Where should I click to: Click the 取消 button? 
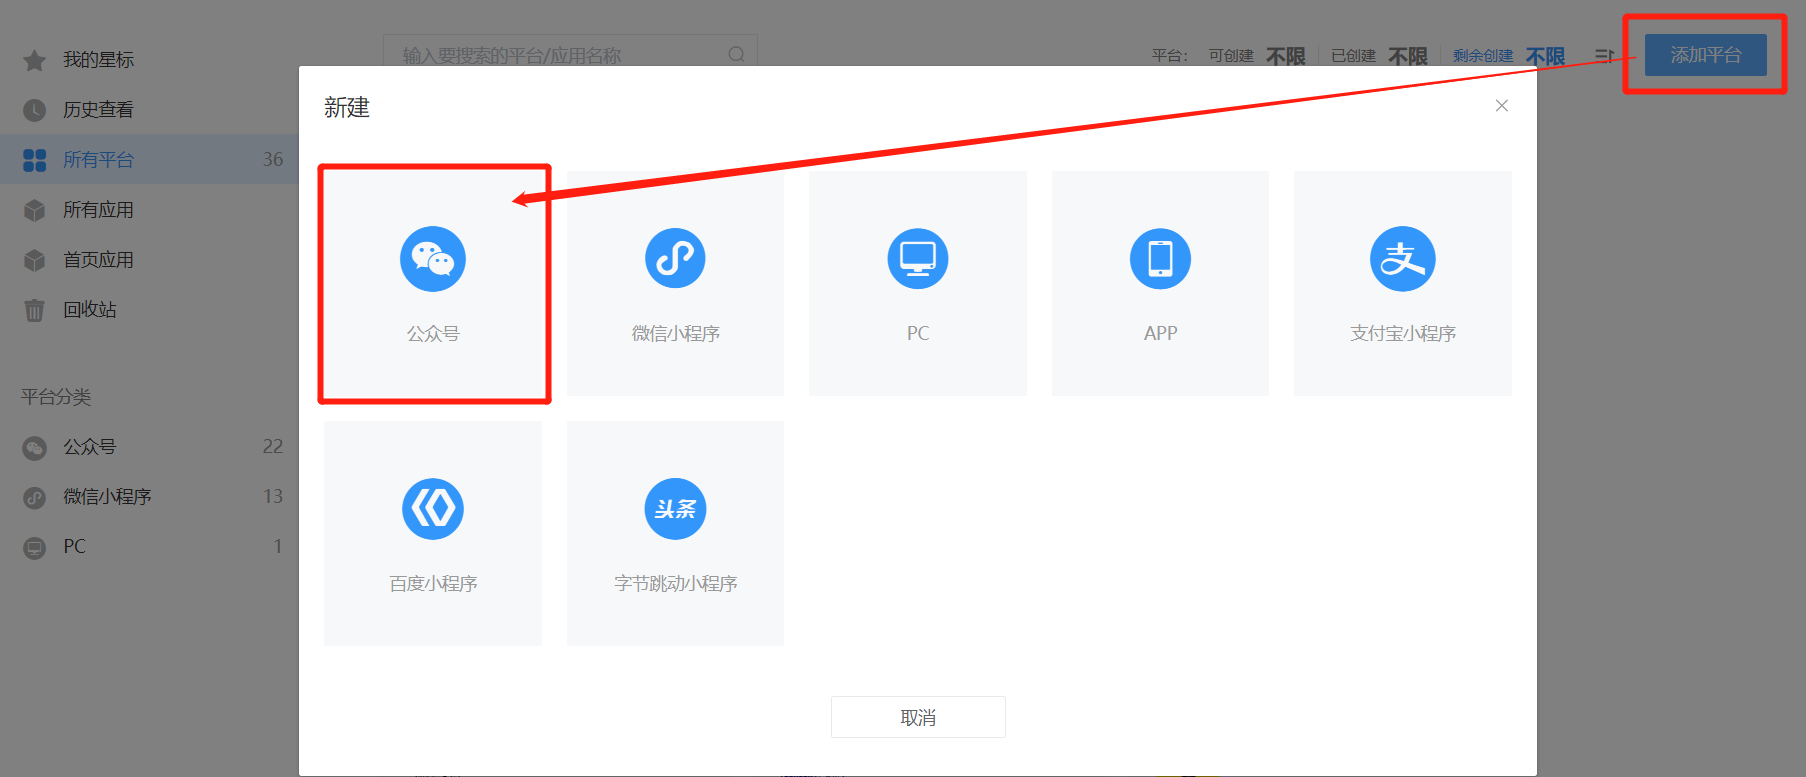click(x=918, y=717)
